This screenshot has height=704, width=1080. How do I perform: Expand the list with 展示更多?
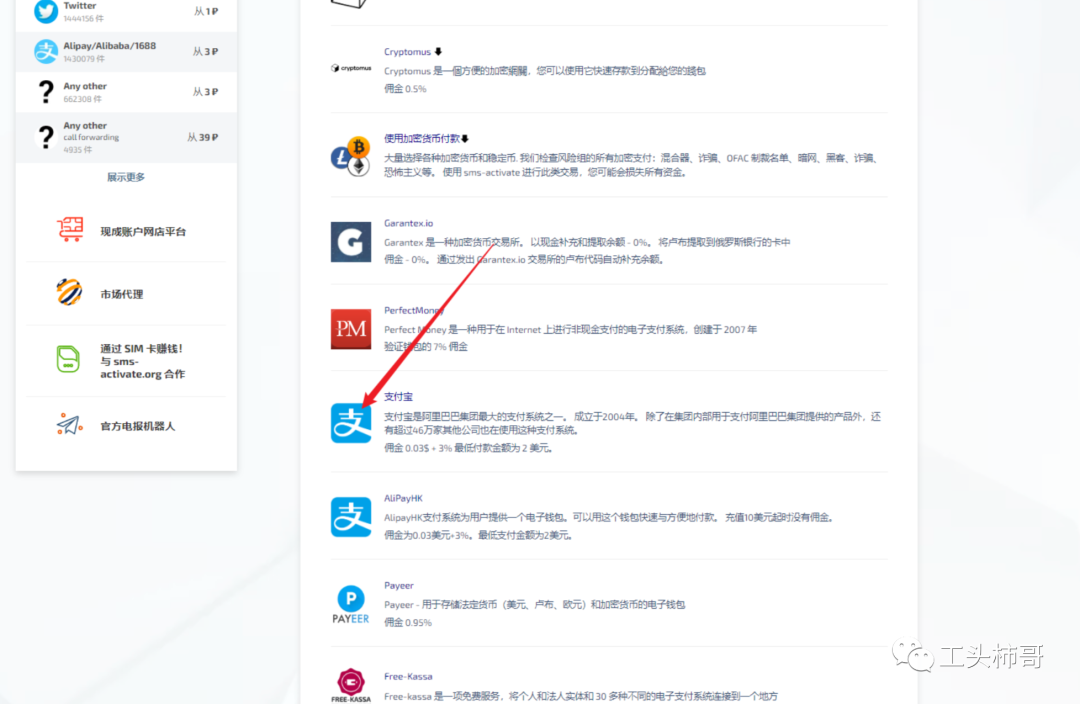tap(126, 177)
